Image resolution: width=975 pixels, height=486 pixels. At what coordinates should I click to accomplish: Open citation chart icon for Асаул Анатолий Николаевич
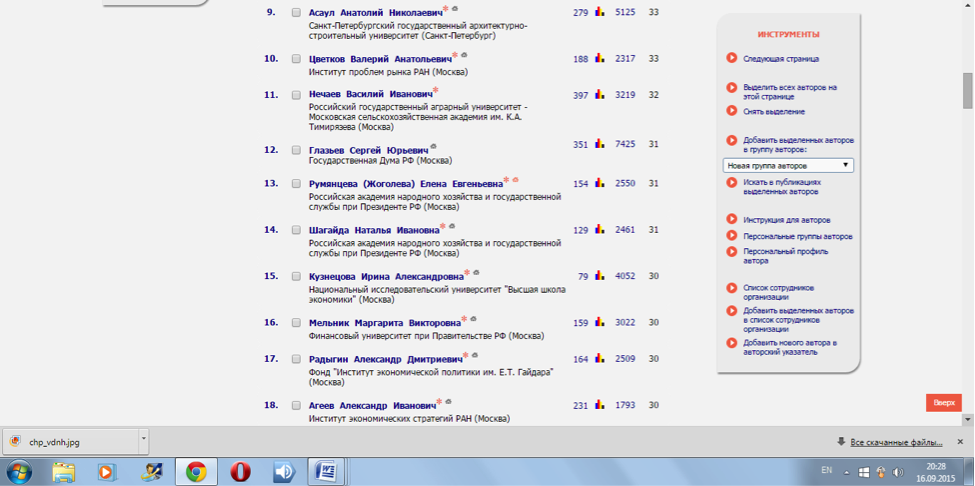click(x=600, y=13)
